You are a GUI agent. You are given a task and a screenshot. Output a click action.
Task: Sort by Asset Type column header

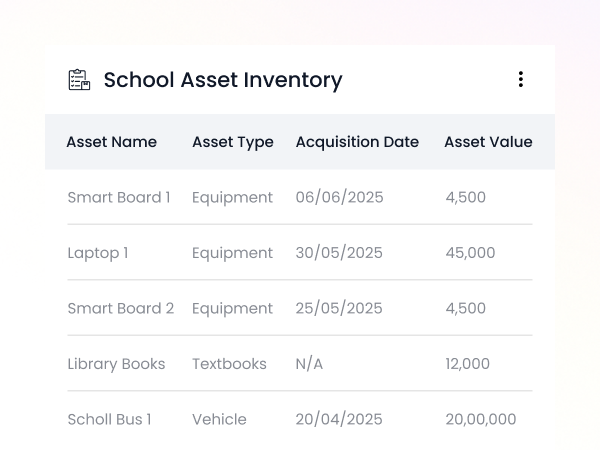click(233, 142)
